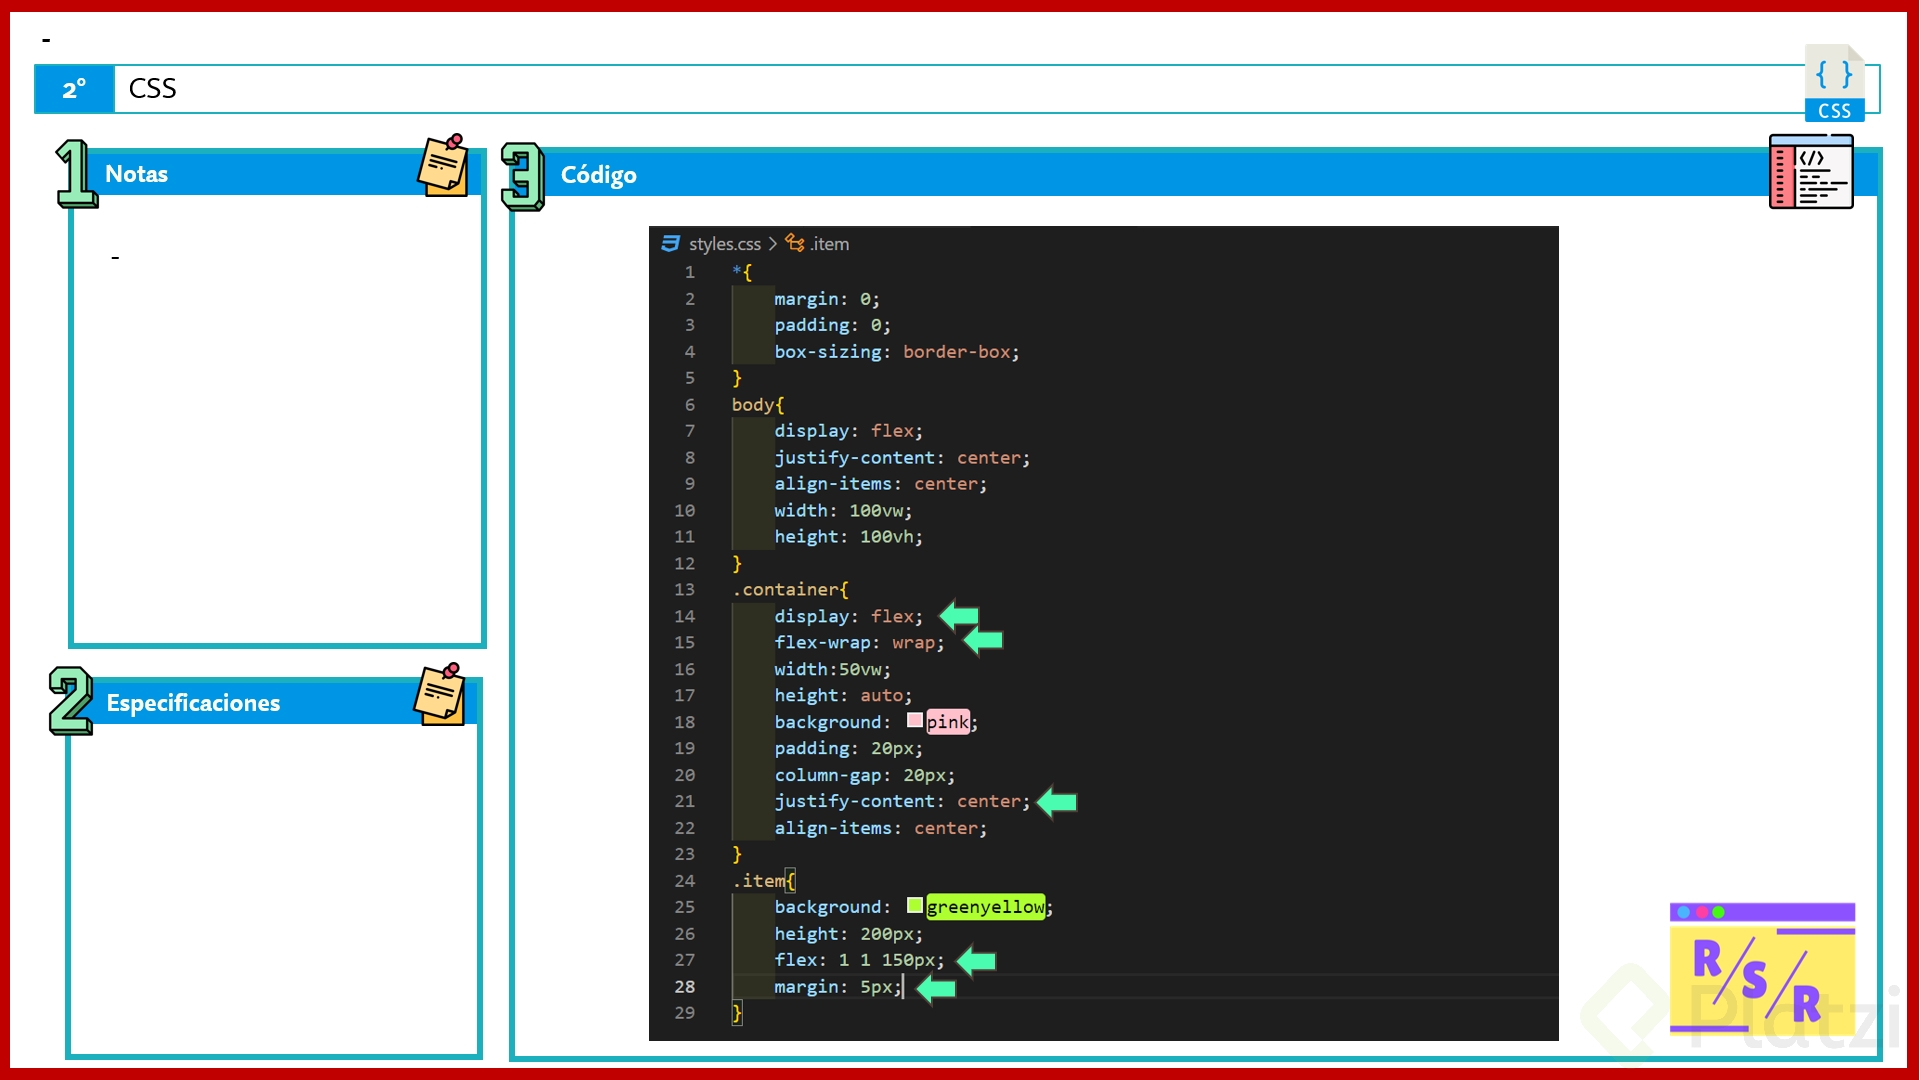1920x1080 pixels.
Task: Expand the breadcrumb chevron after styles.css
Action: click(773, 244)
